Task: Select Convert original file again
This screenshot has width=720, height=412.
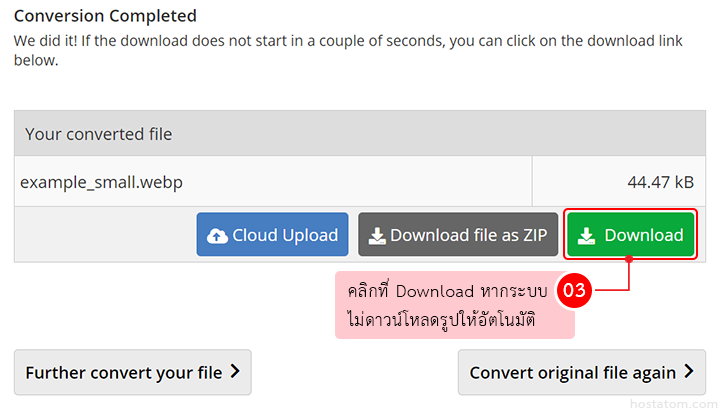Action: (573, 373)
